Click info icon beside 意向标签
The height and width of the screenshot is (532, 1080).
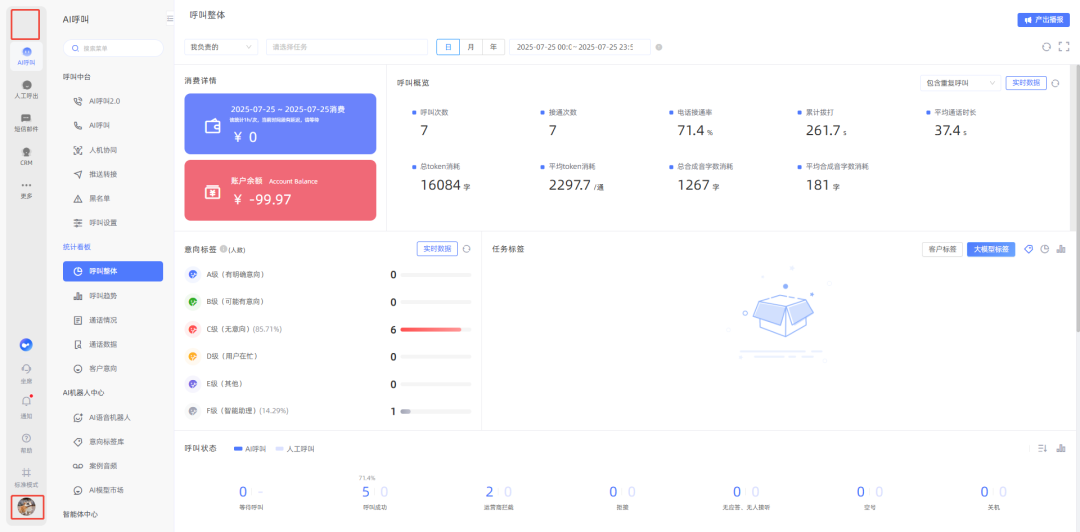(224, 249)
